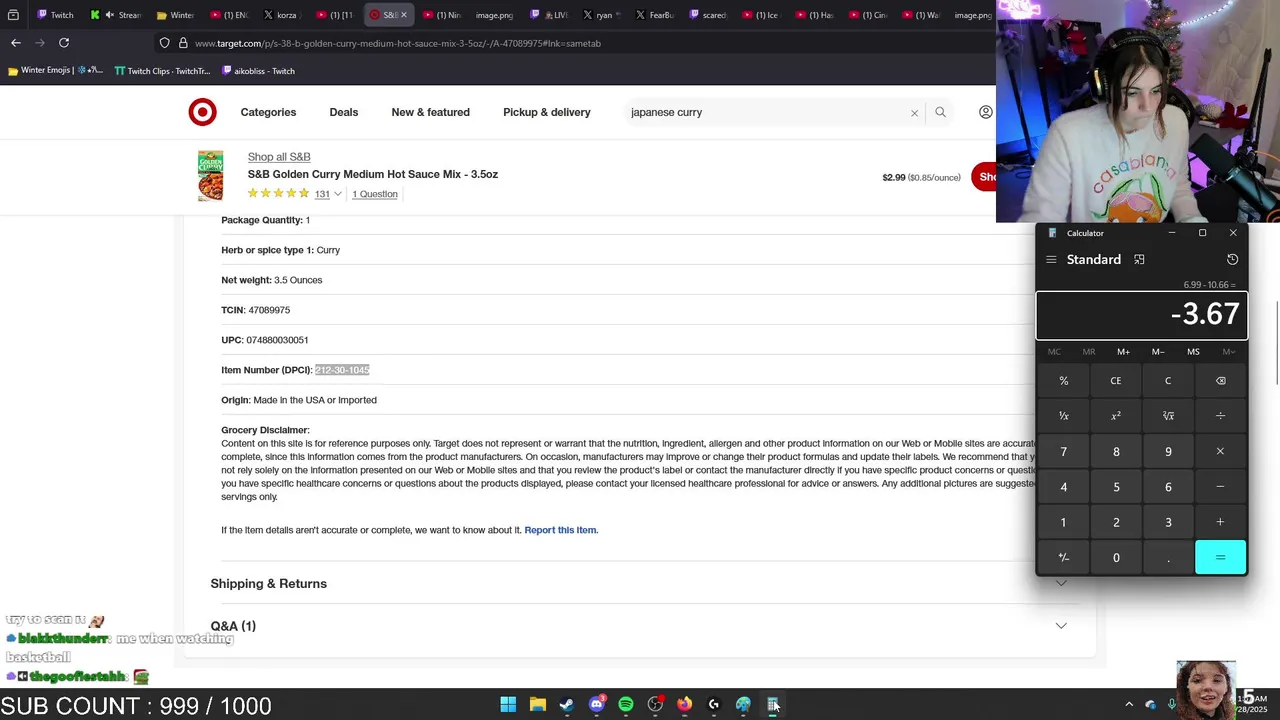
Task: Switch to the FearBu X browser tab
Action: [x=655, y=15]
